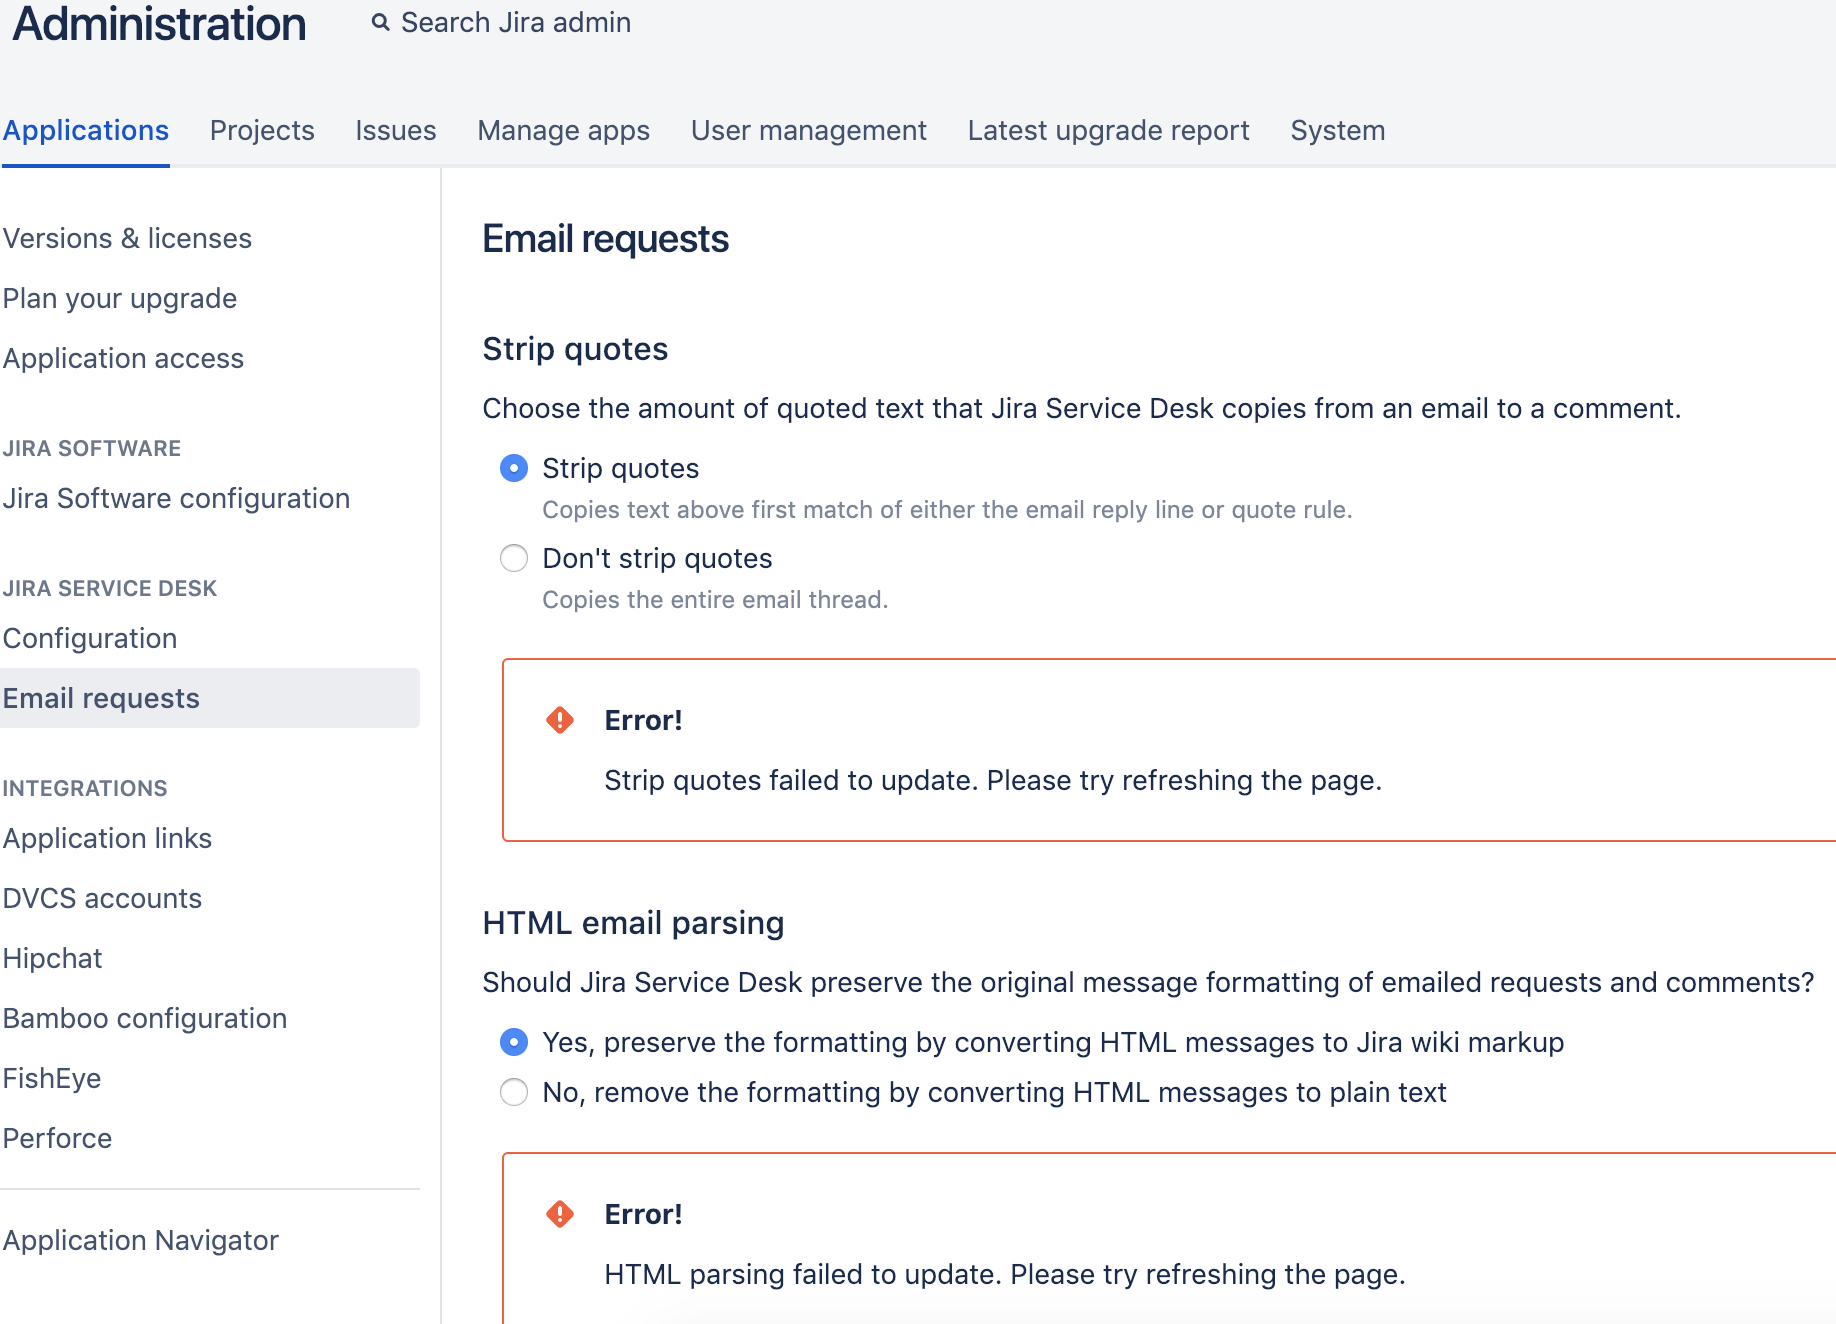Screen dimensions: 1836x1324
Task: Open Latest upgrade report tab
Action: (x=1109, y=131)
